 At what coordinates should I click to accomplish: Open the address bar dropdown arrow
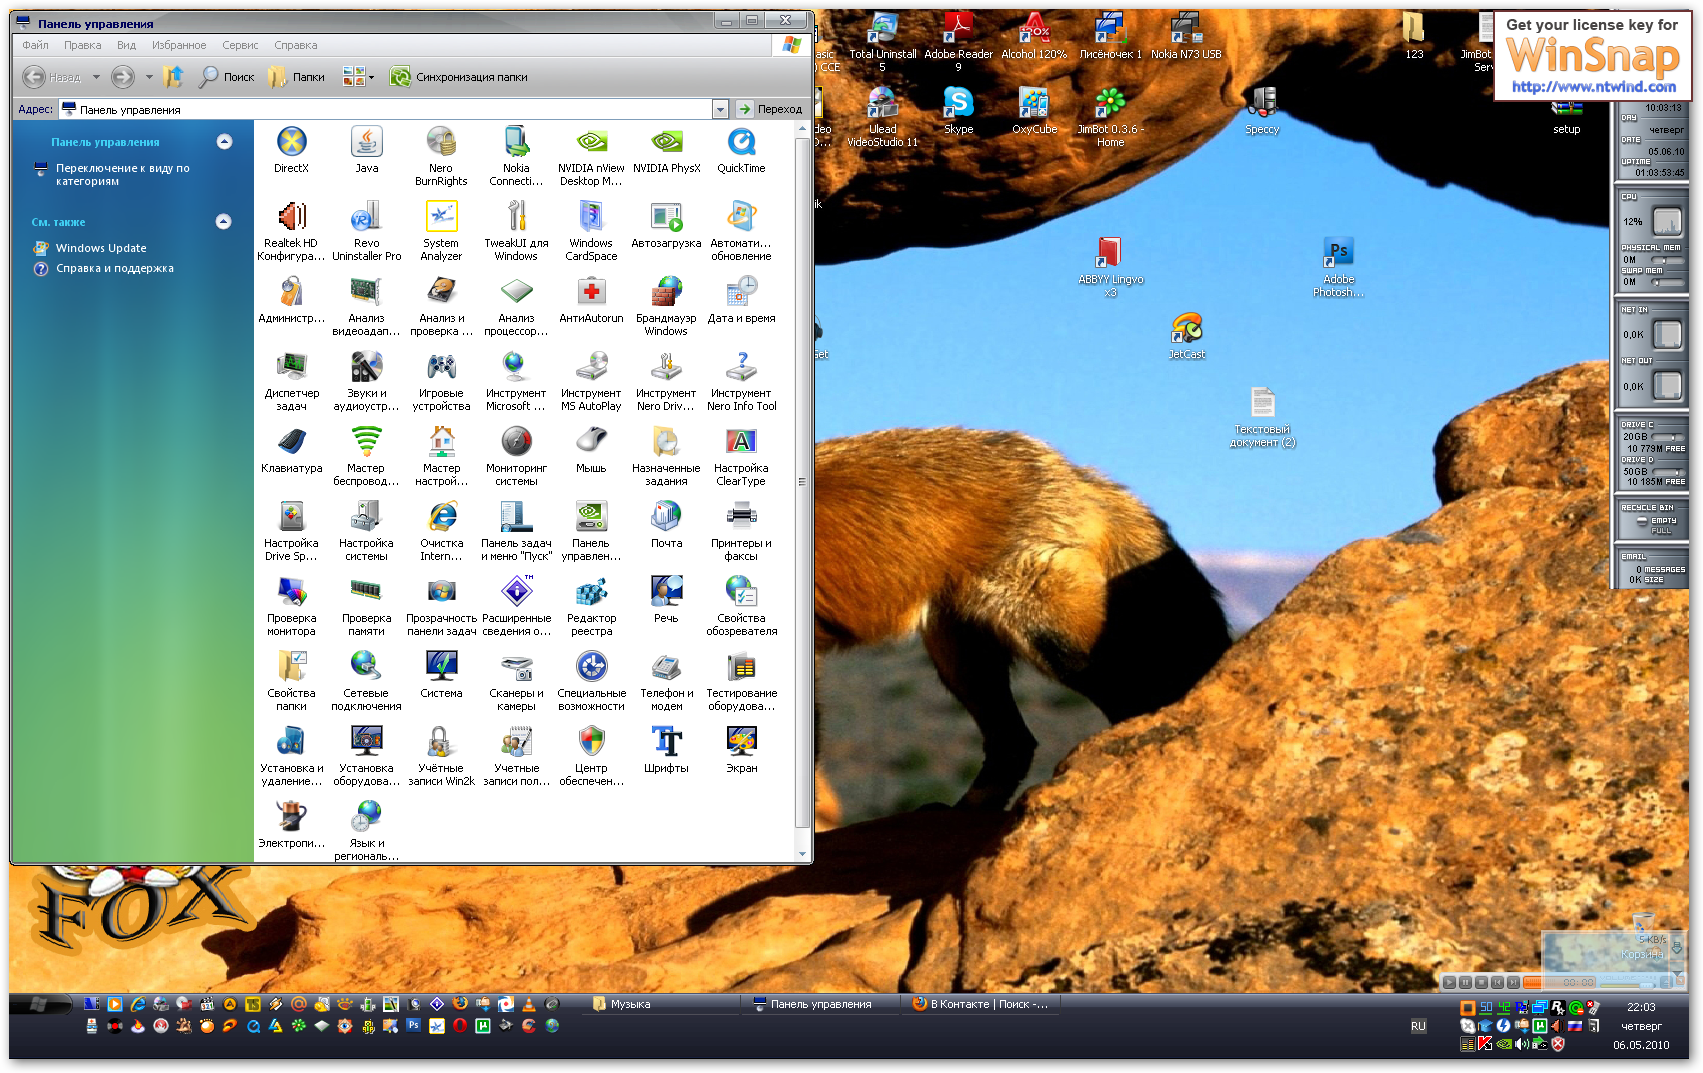[720, 109]
